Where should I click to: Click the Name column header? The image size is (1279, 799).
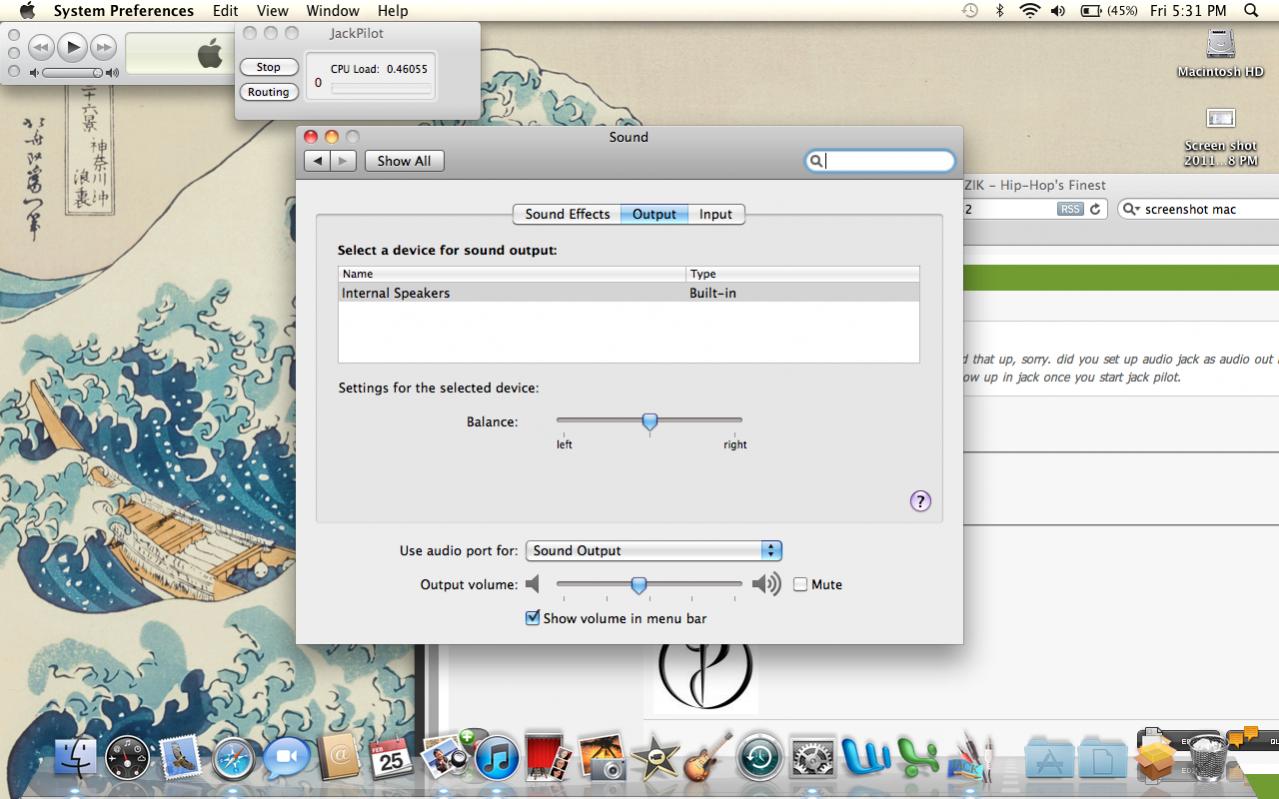[x=512, y=274]
